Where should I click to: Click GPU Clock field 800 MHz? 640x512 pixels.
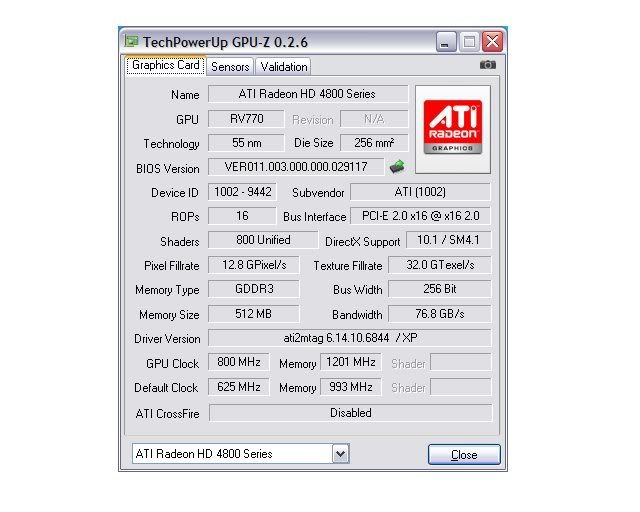click(x=239, y=362)
